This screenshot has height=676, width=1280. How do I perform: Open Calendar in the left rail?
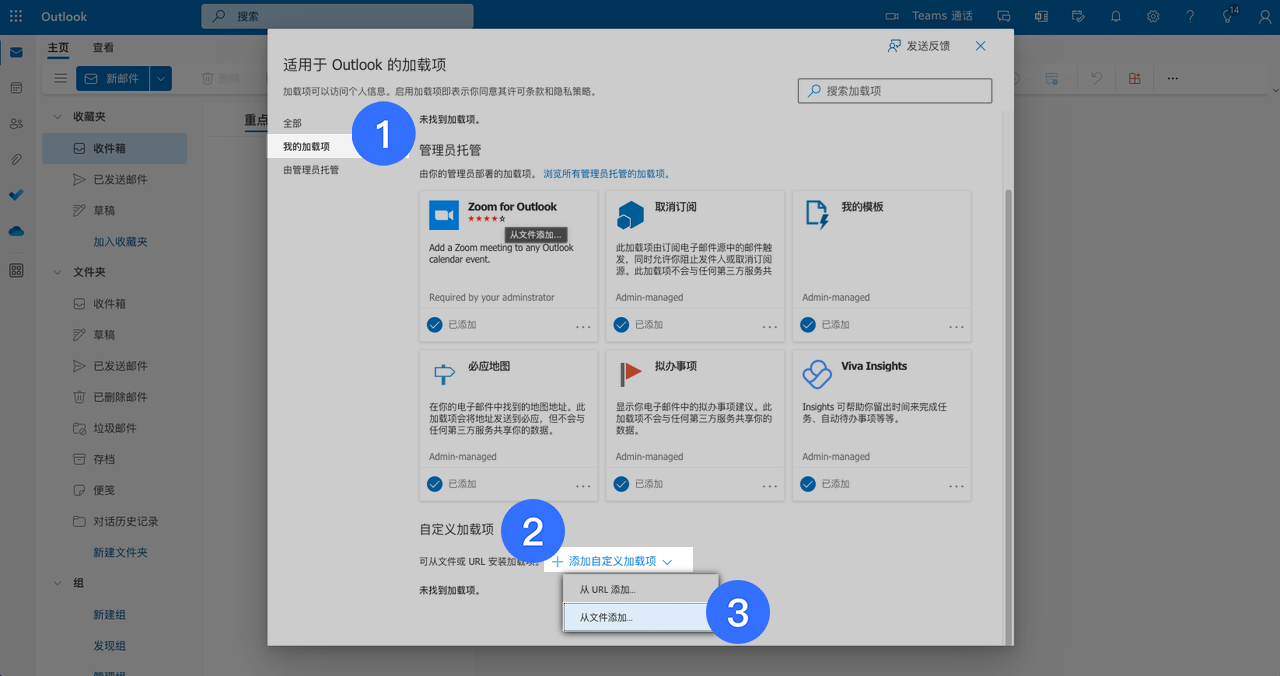[16, 88]
